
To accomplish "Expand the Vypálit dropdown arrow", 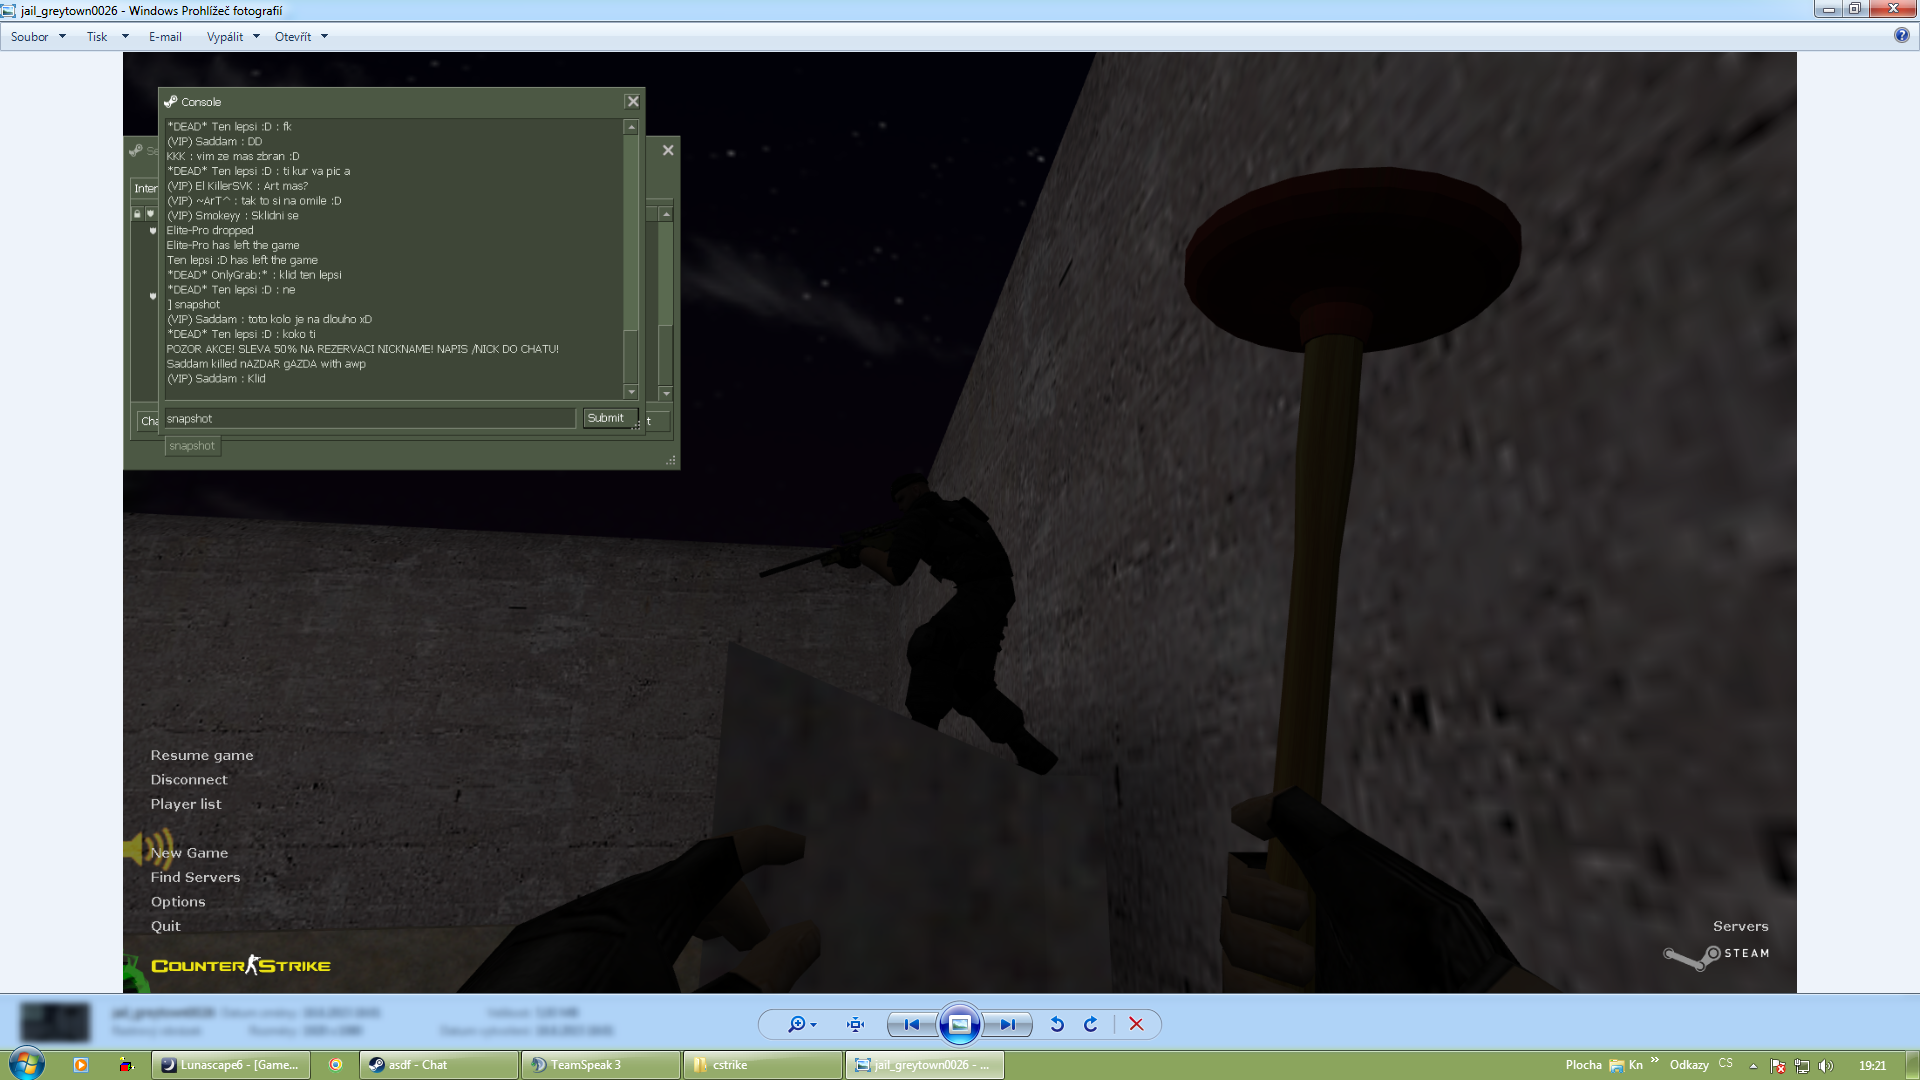I will click(256, 37).
